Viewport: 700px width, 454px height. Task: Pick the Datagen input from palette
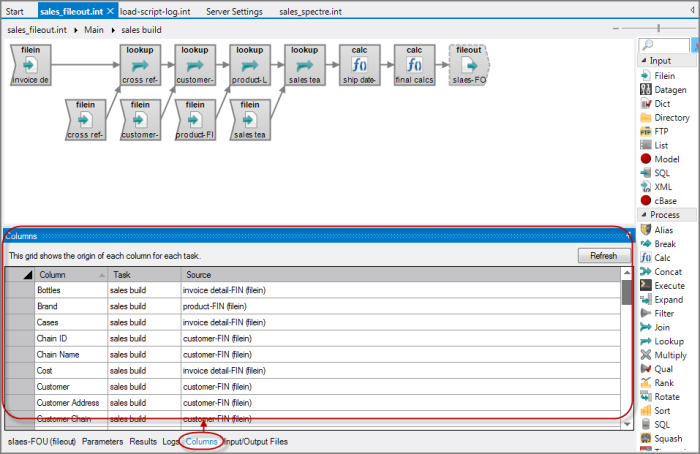coord(670,89)
